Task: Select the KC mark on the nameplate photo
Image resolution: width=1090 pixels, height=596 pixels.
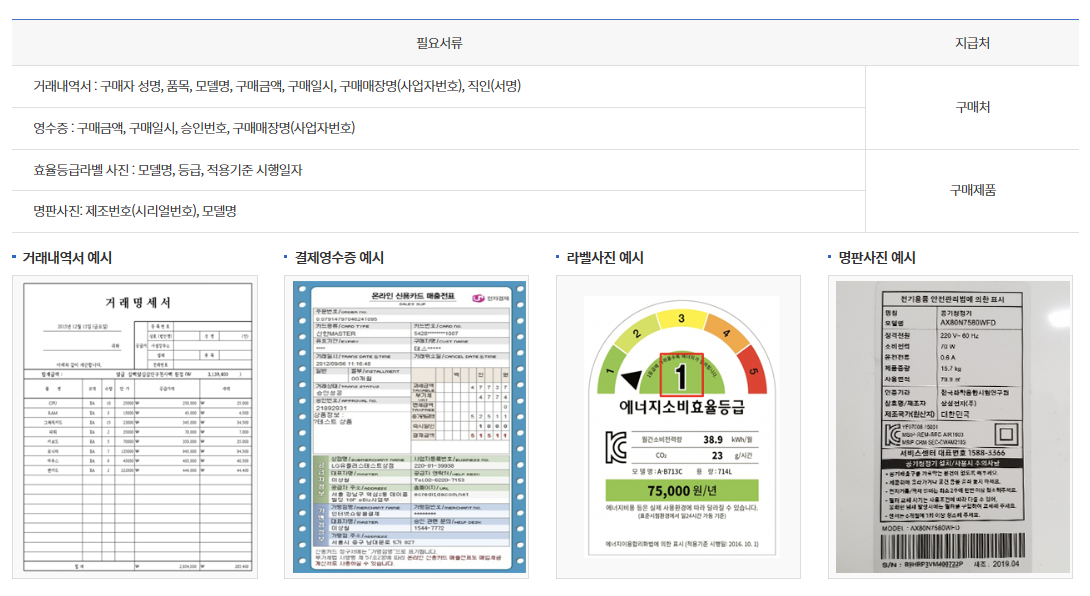Action: click(892, 435)
